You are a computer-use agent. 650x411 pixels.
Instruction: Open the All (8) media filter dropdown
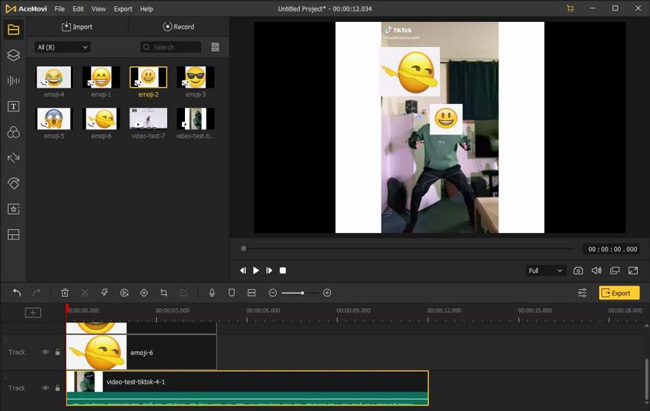[x=62, y=47]
